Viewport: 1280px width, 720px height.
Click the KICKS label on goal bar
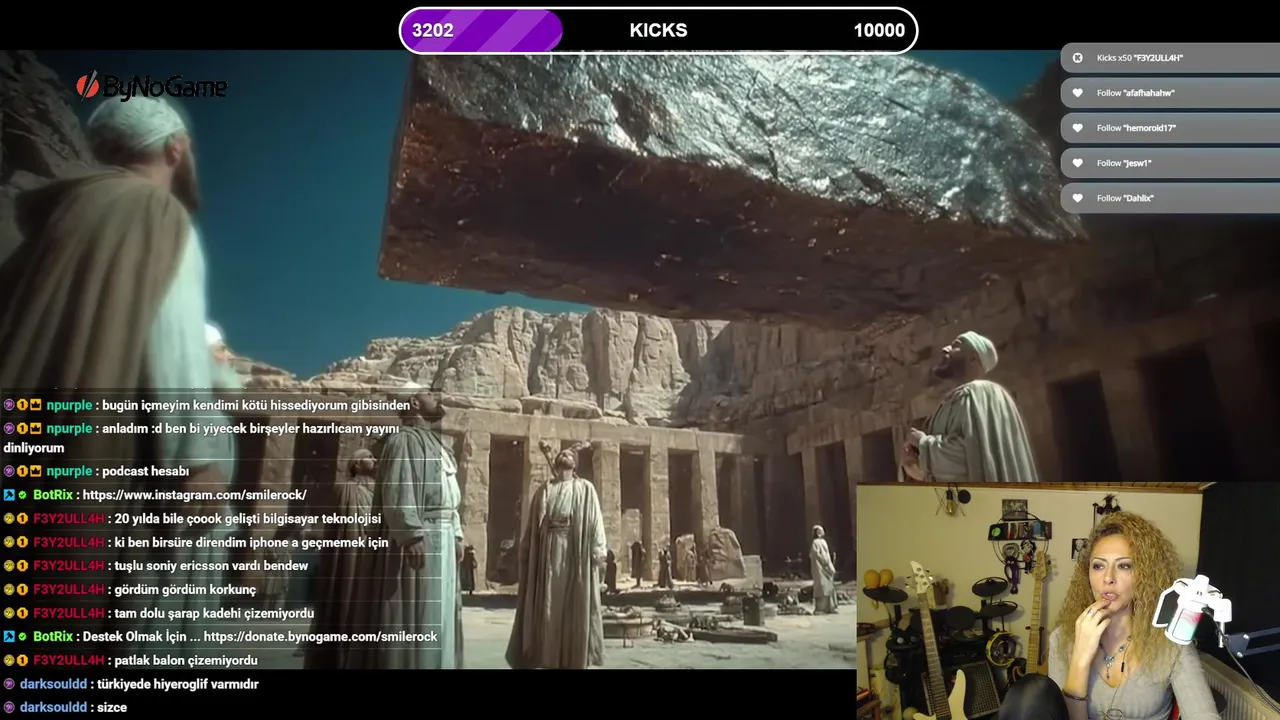pos(658,30)
